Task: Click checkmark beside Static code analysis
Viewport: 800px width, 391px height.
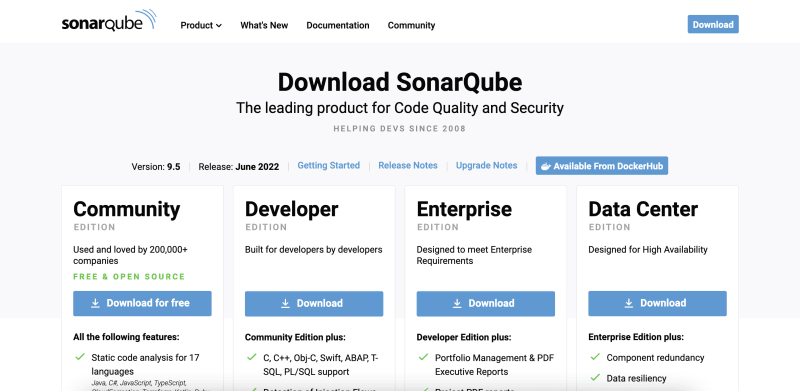Action: pos(80,357)
